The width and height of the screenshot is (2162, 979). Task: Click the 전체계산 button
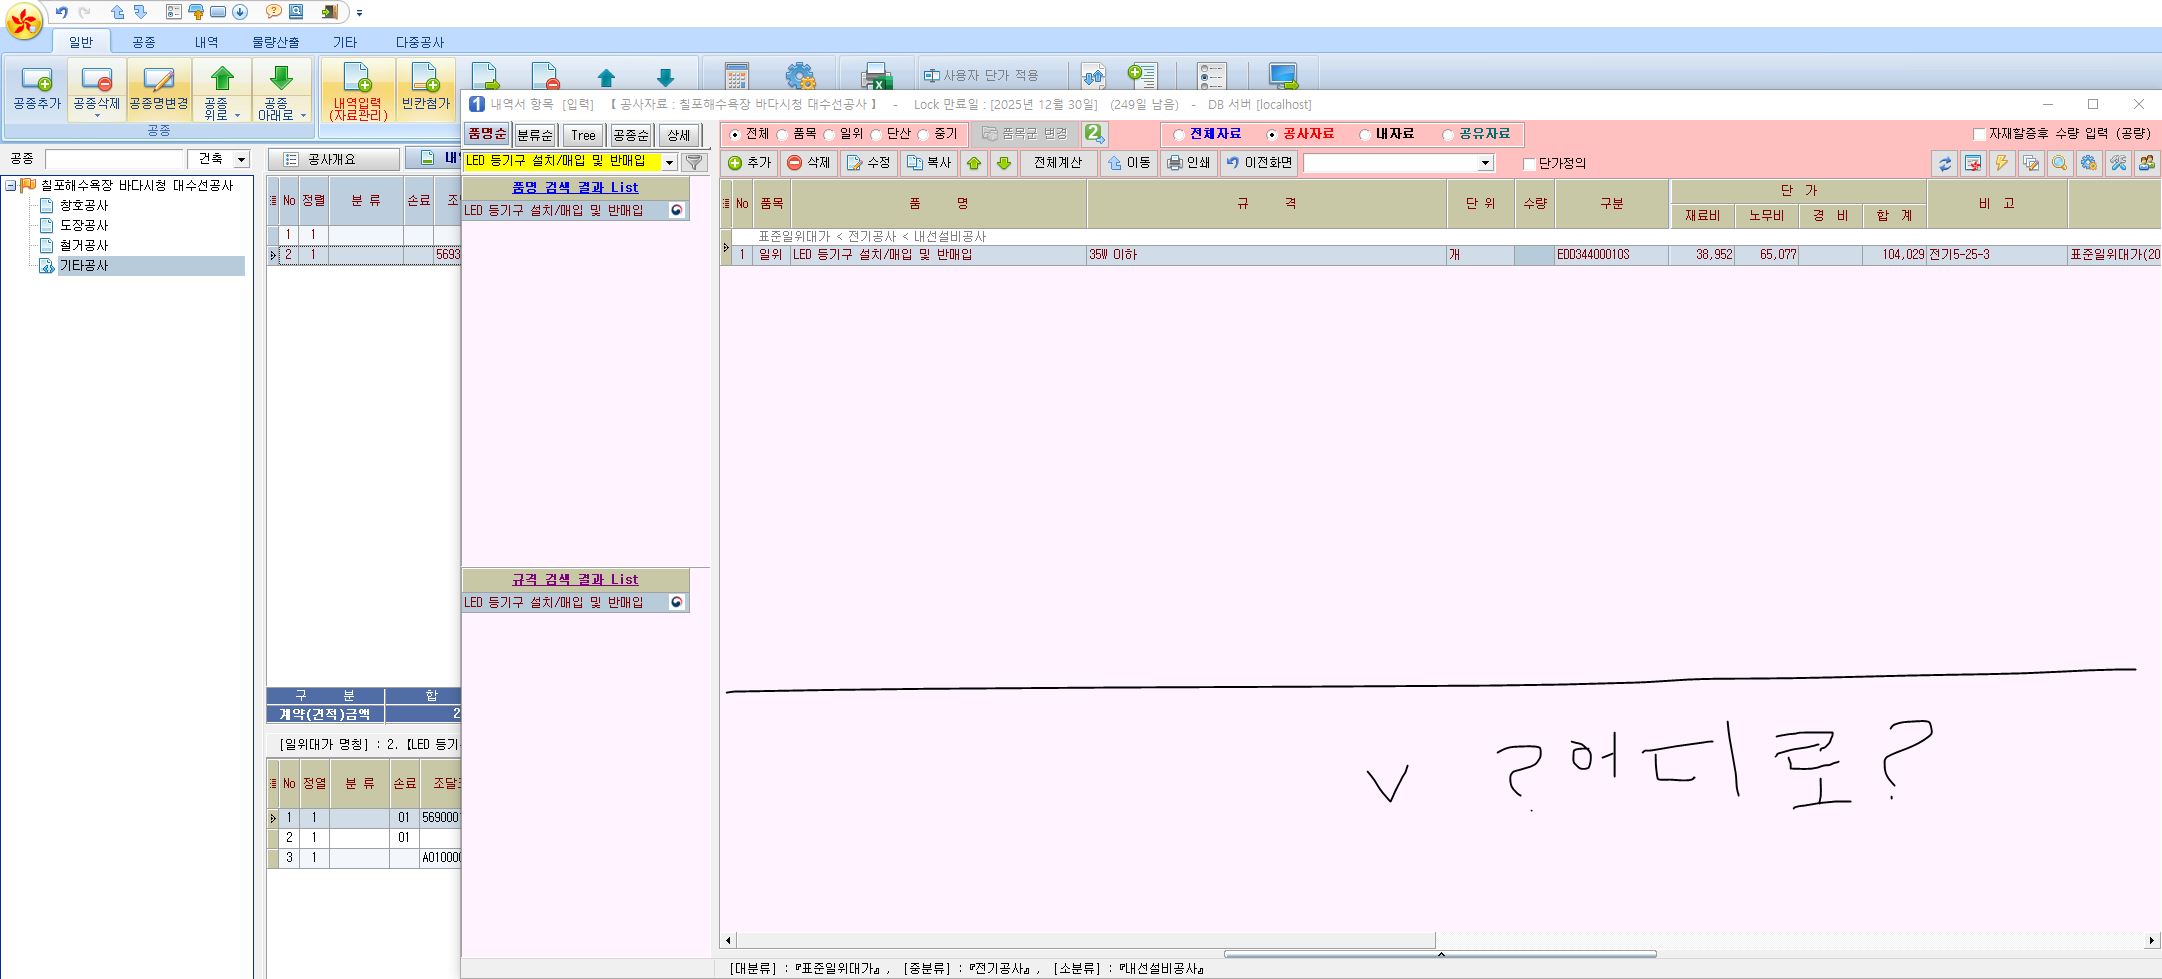pyautogui.click(x=1057, y=163)
